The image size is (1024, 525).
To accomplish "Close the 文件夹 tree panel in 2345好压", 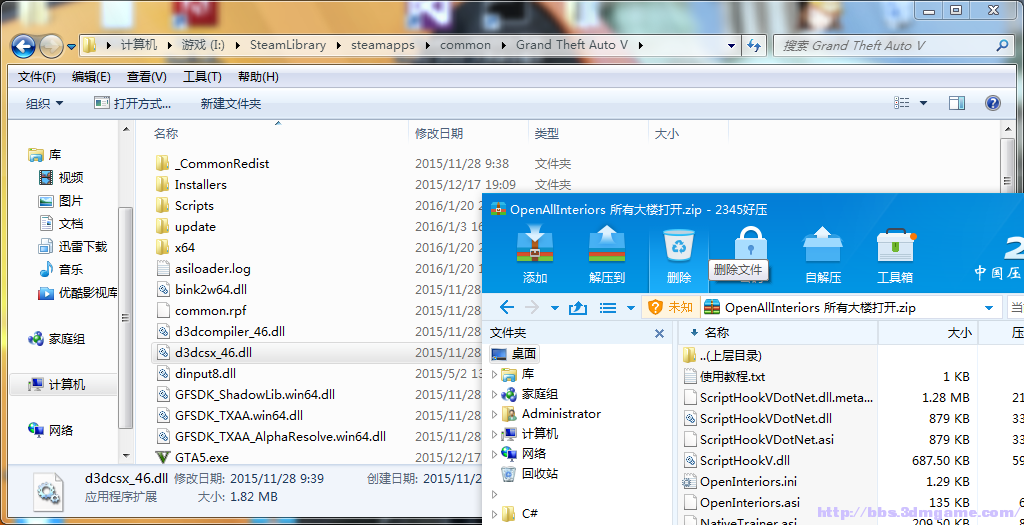I will [660, 333].
